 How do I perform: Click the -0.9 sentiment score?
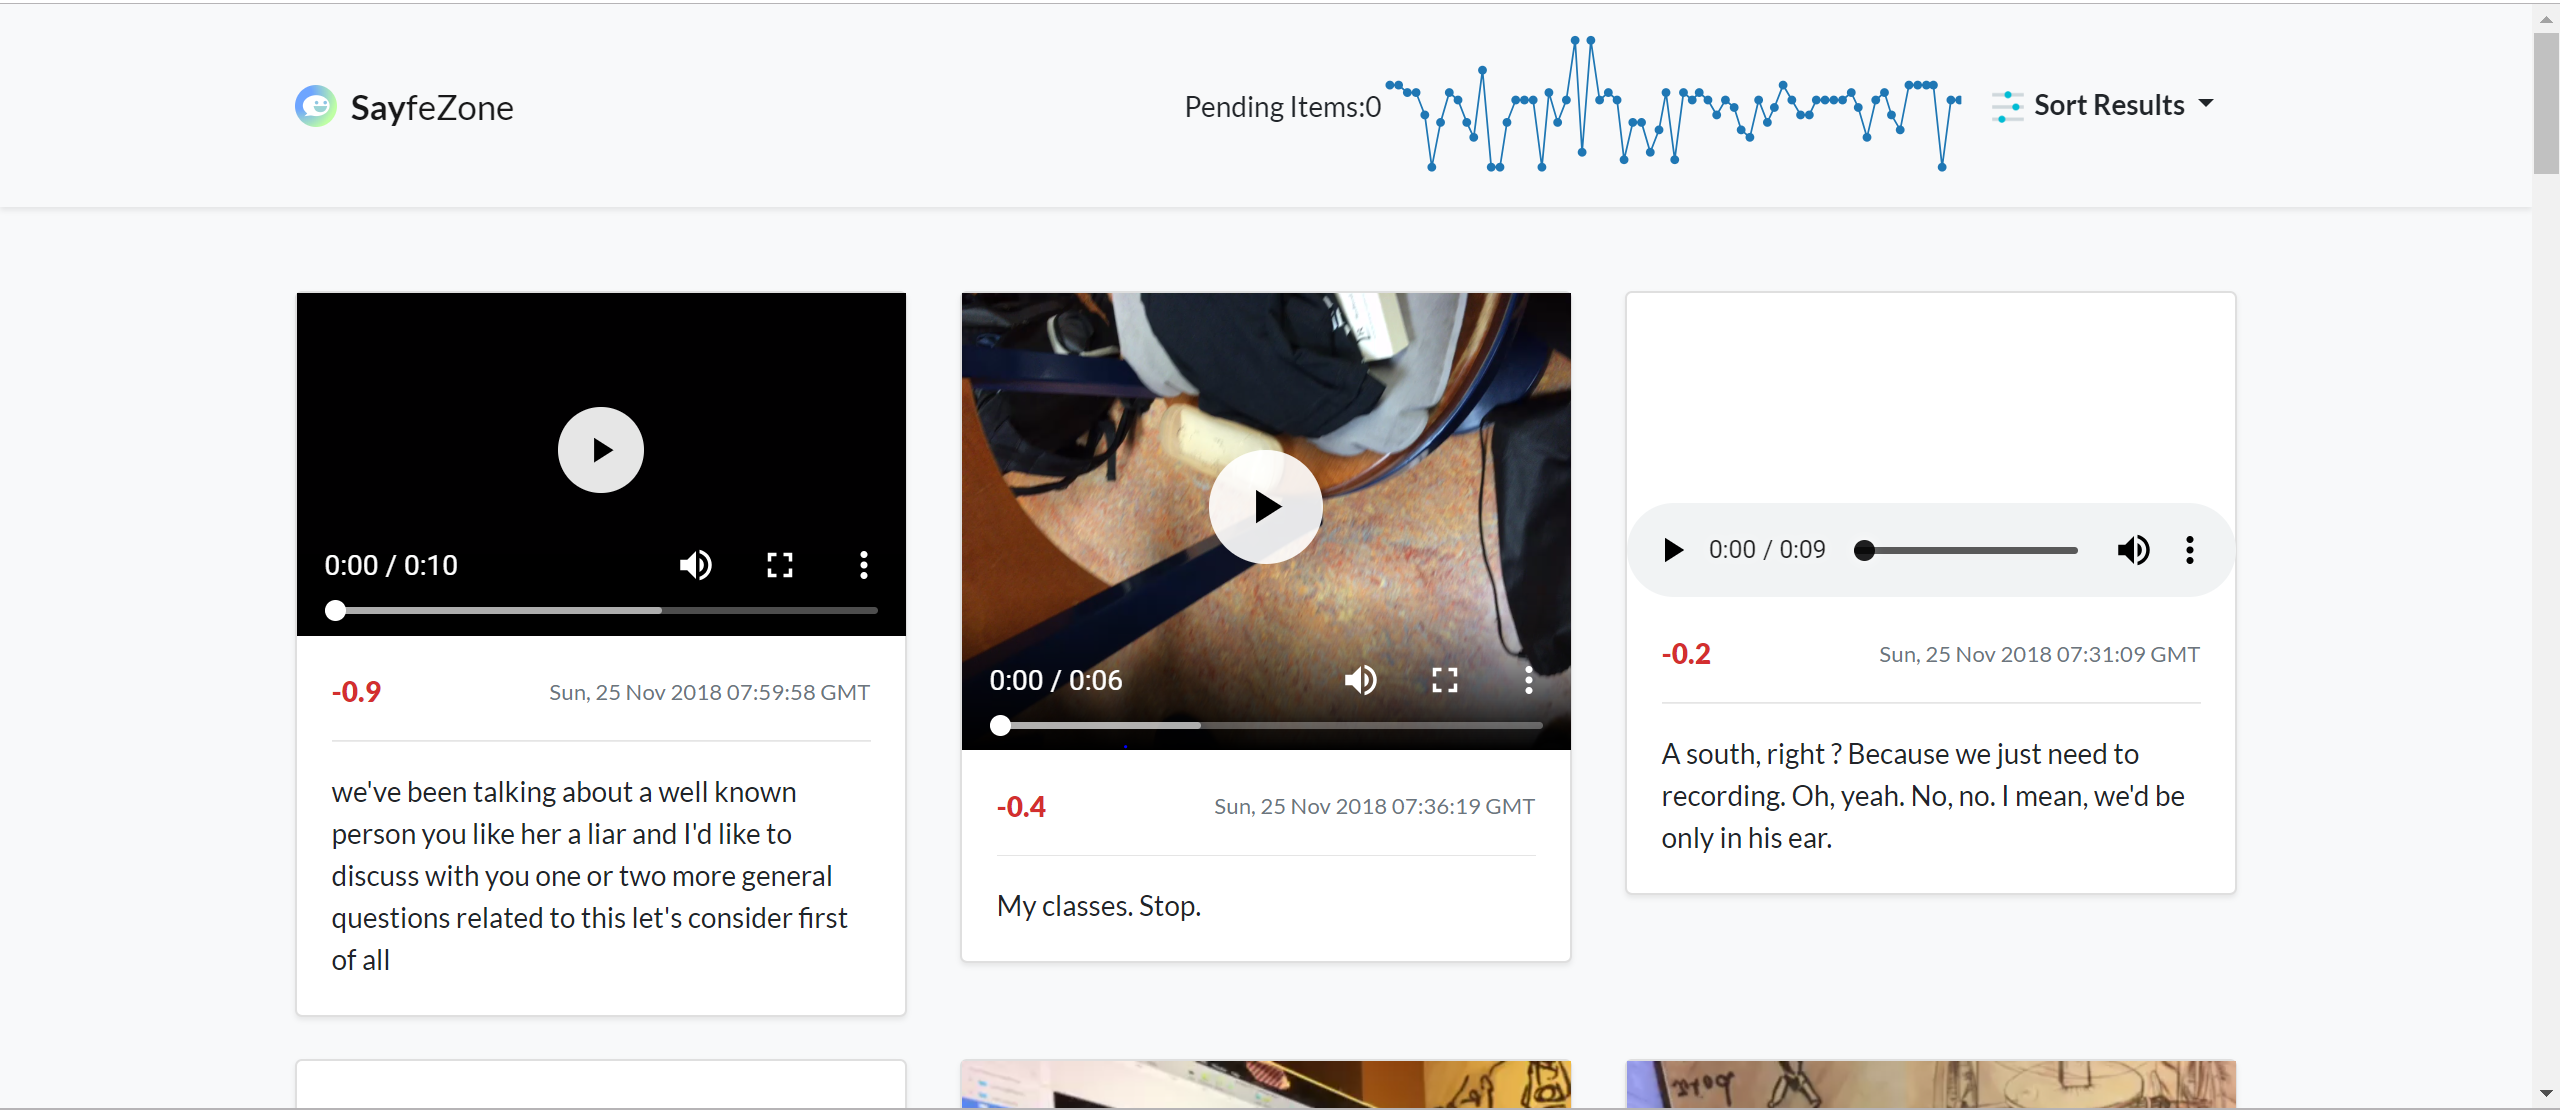(x=356, y=692)
